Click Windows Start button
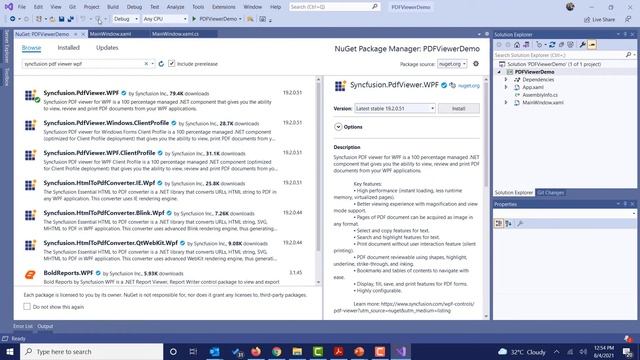Screen dimensions: 640x360 click(10, 351)
